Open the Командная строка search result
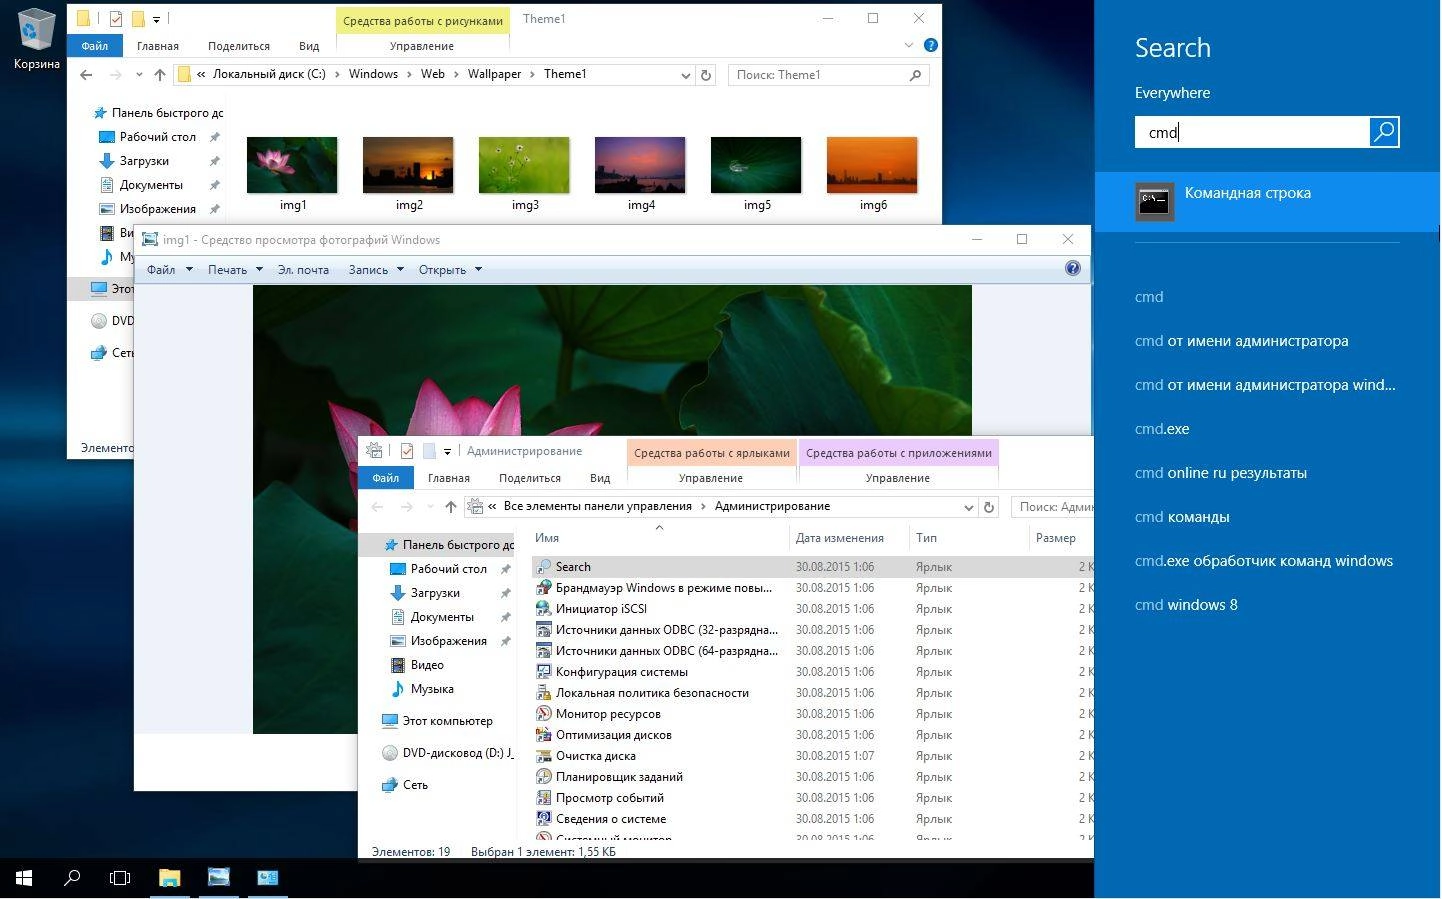The image size is (1442, 899). [1268, 201]
